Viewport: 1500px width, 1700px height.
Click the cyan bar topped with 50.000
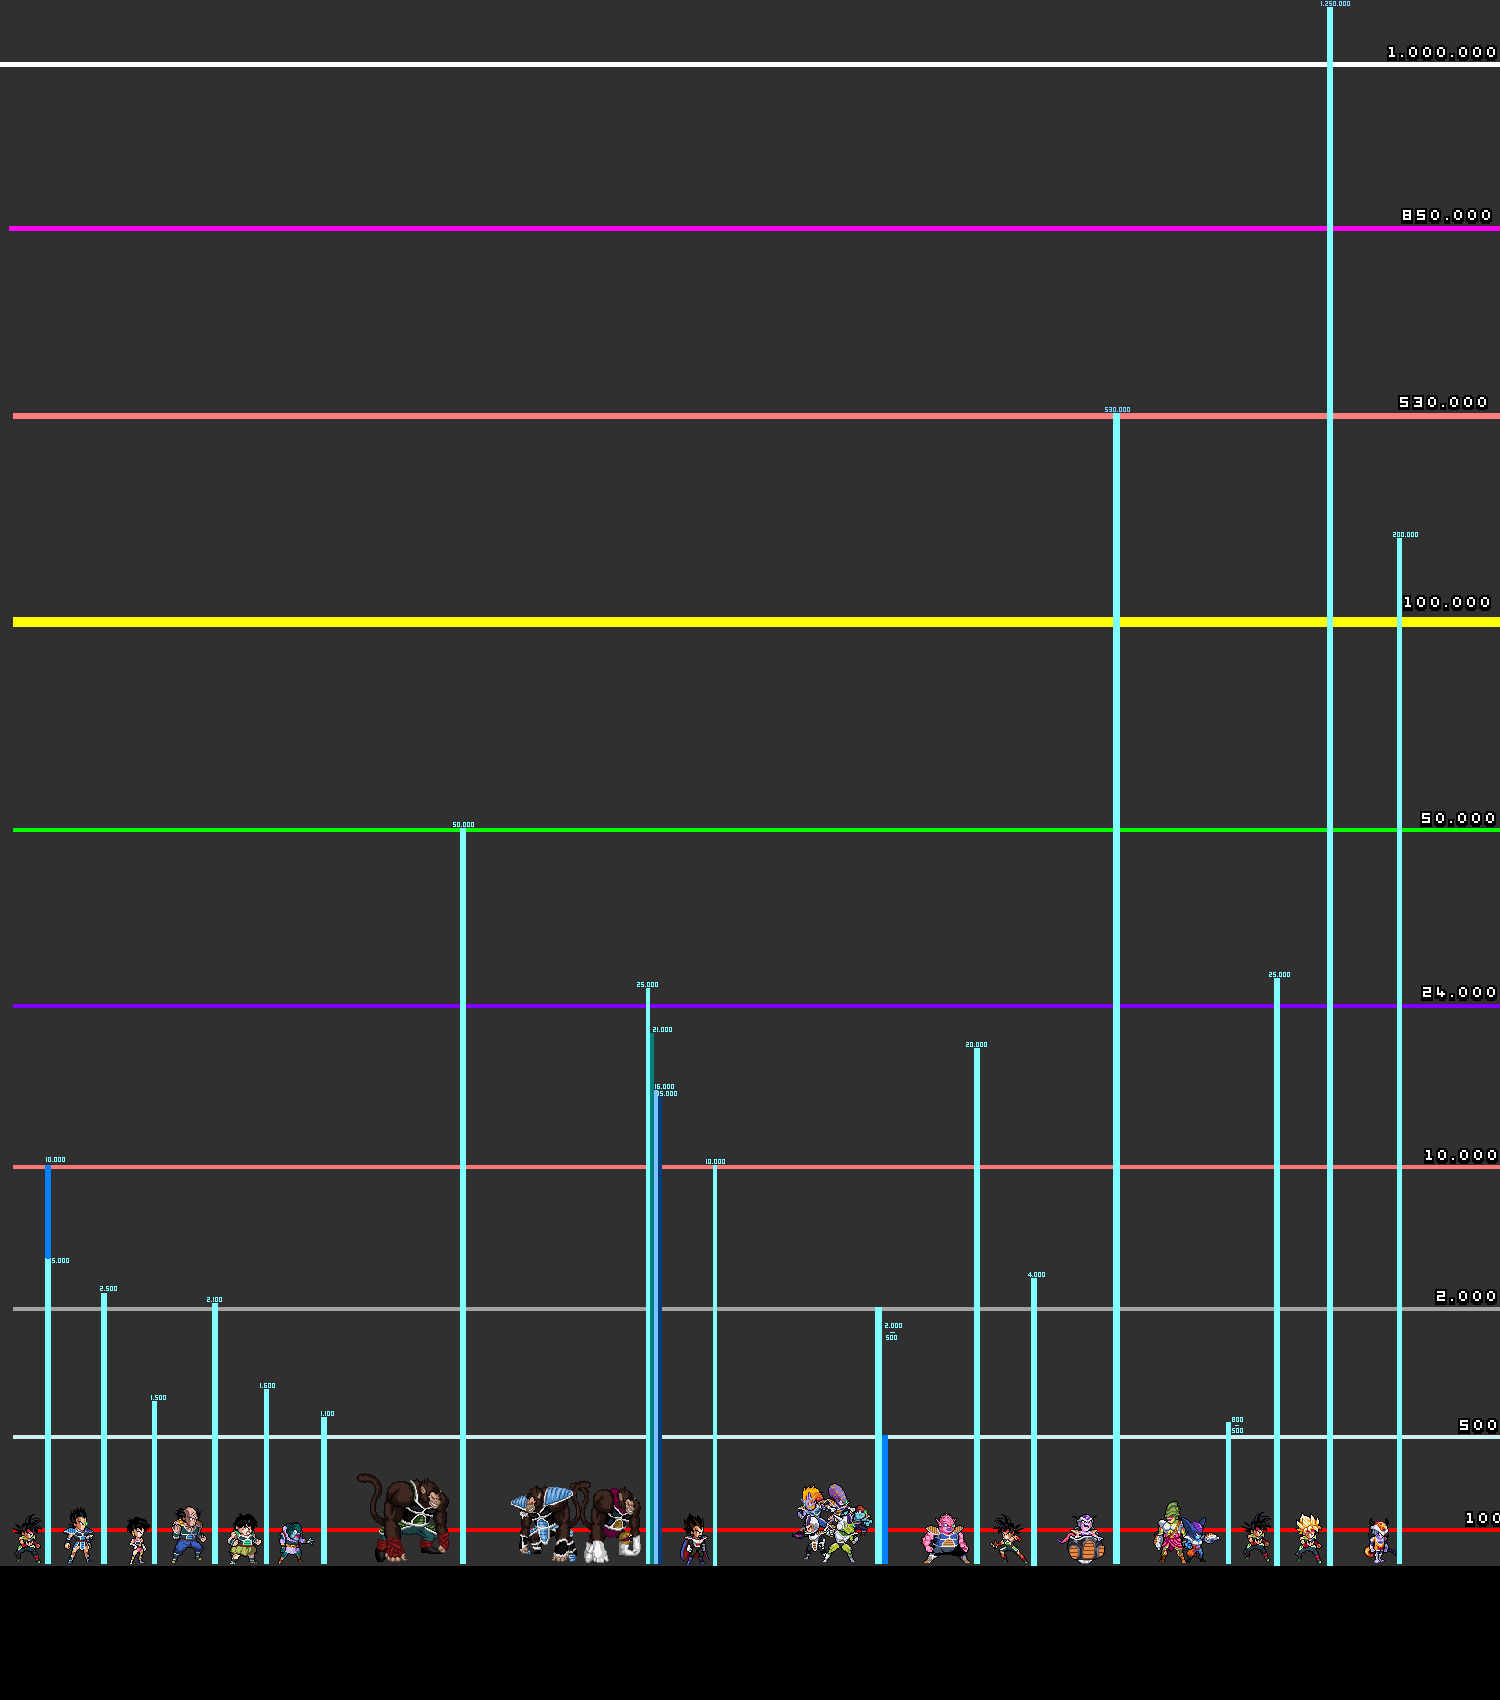pyautogui.click(x=463, y=1197)
